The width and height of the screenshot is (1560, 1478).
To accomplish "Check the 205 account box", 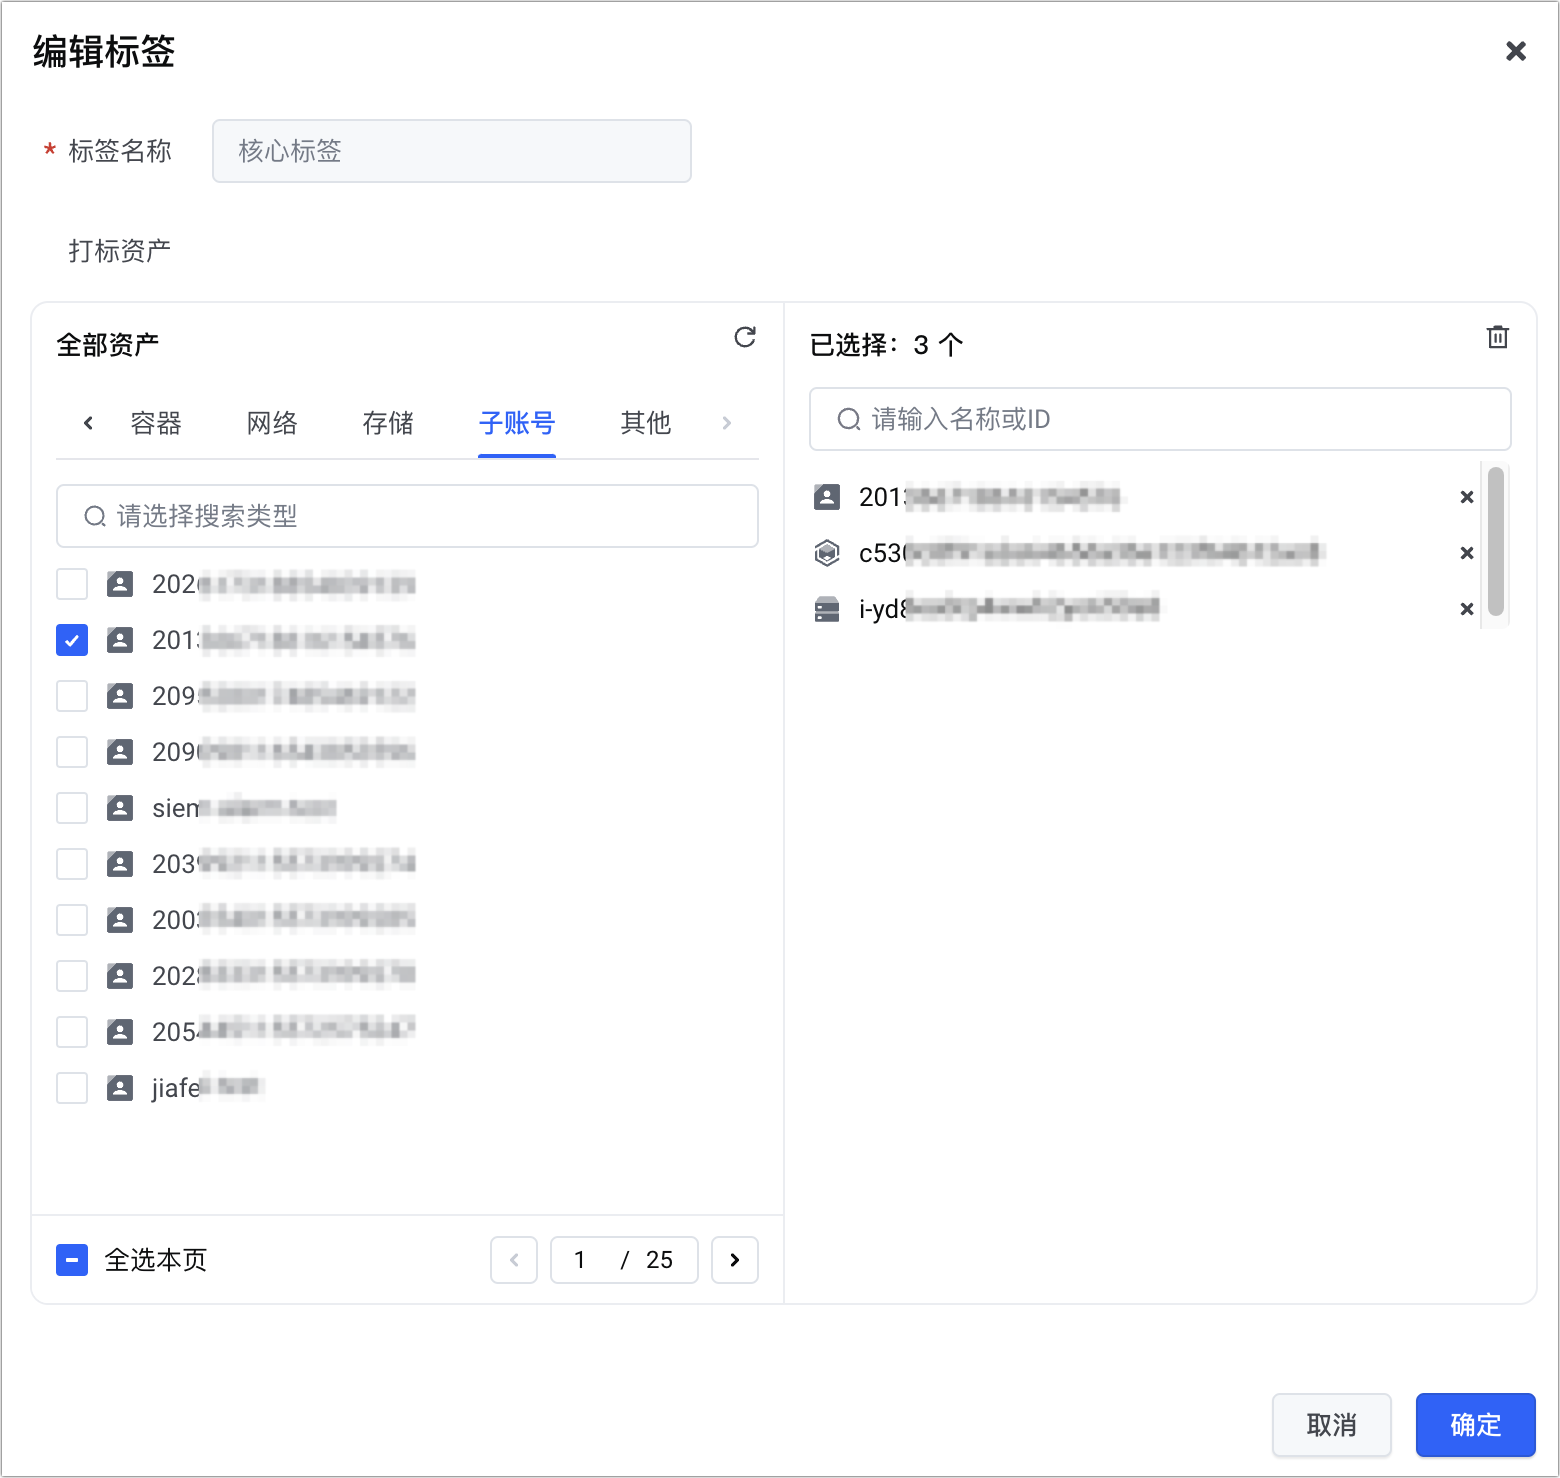I will click(x=72, y=1032).
